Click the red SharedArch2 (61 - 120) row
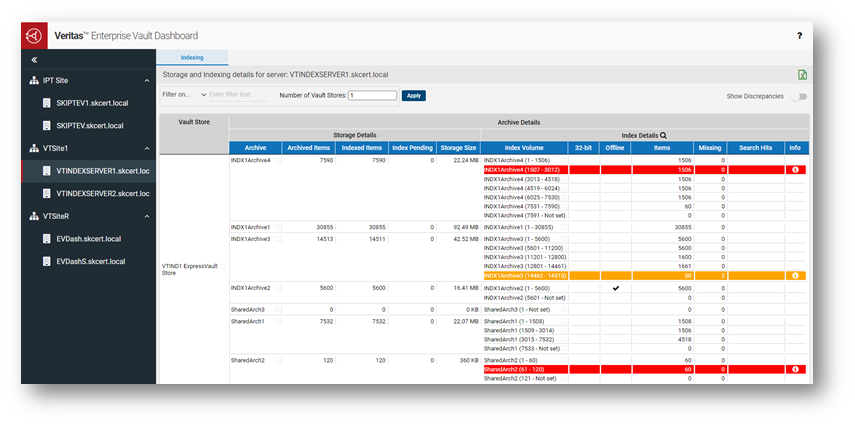This screenshot has height=426, width=855. click(x=644, y=370)
